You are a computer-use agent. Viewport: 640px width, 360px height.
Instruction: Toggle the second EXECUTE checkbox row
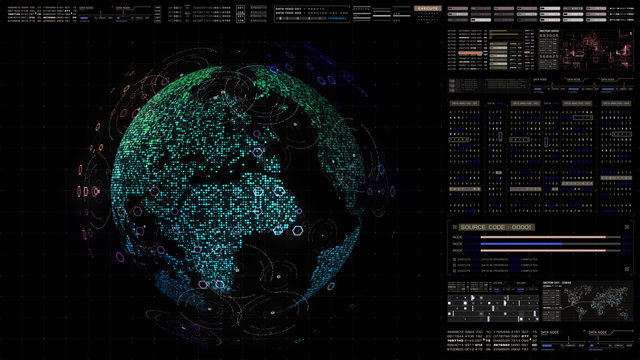tap(454, 265)
